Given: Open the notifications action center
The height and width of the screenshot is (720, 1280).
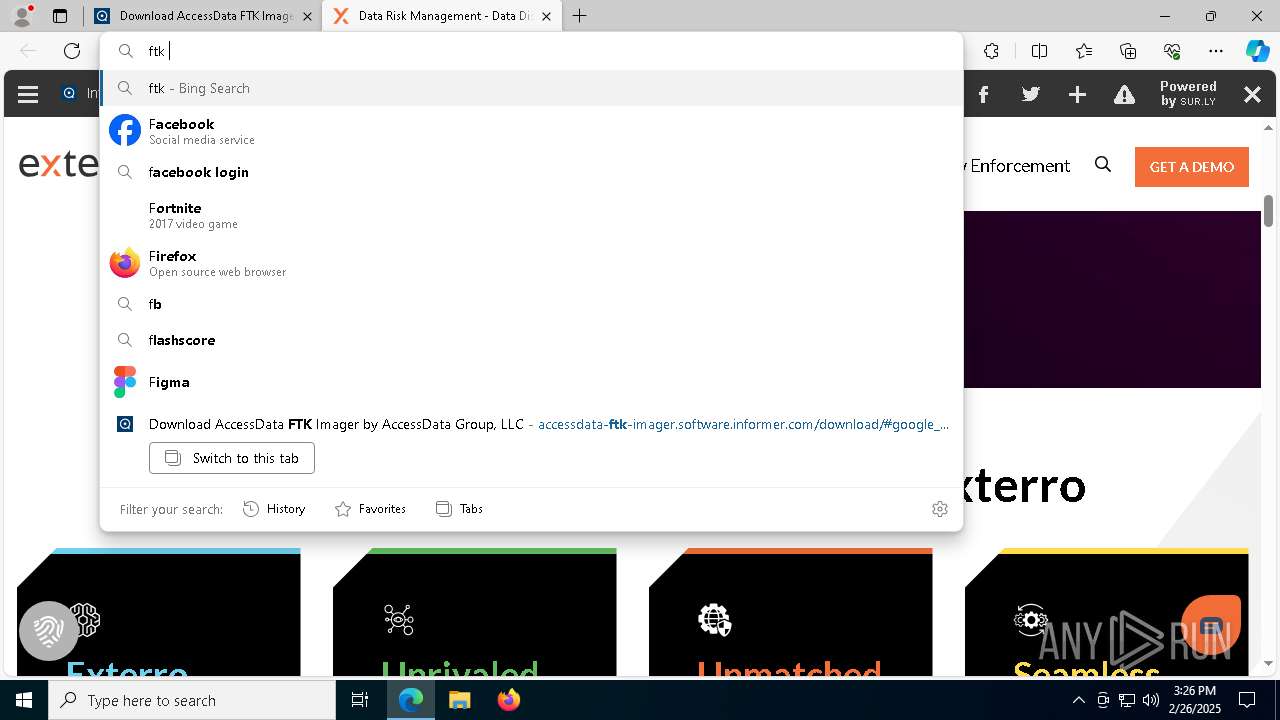Looking at the screenshot, I should 1247,700.
